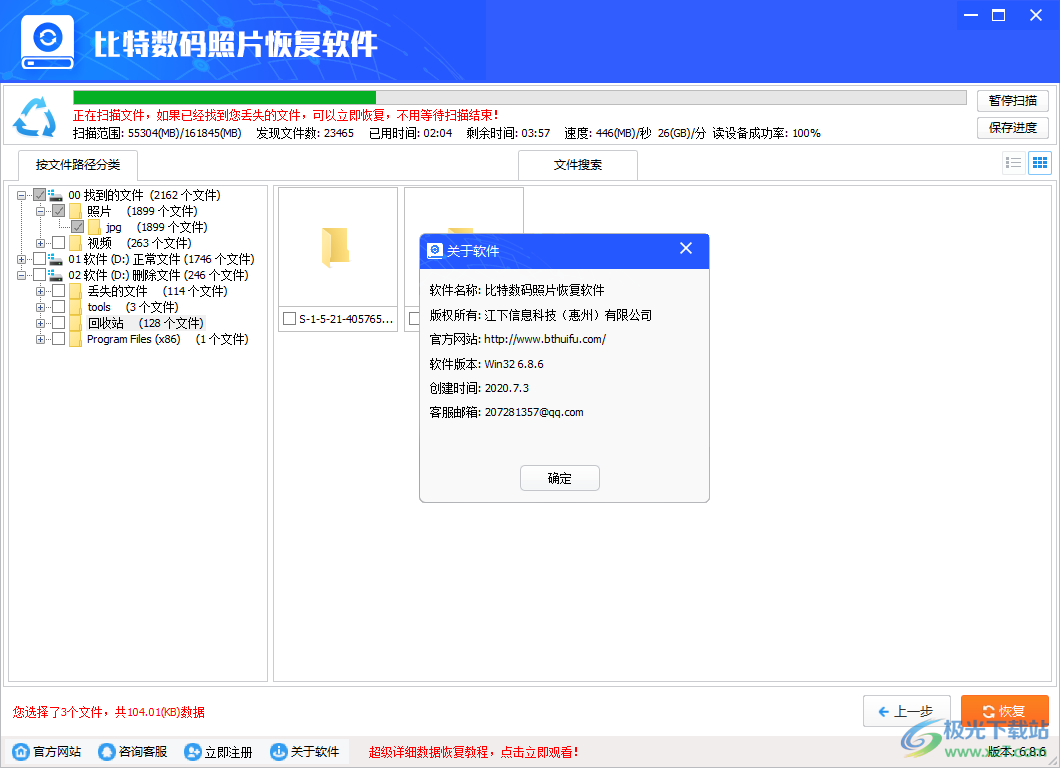Viewport: 1060px width, 768px height.
Task: Expand the 丢失的文件 tree node
Action: 39,291
